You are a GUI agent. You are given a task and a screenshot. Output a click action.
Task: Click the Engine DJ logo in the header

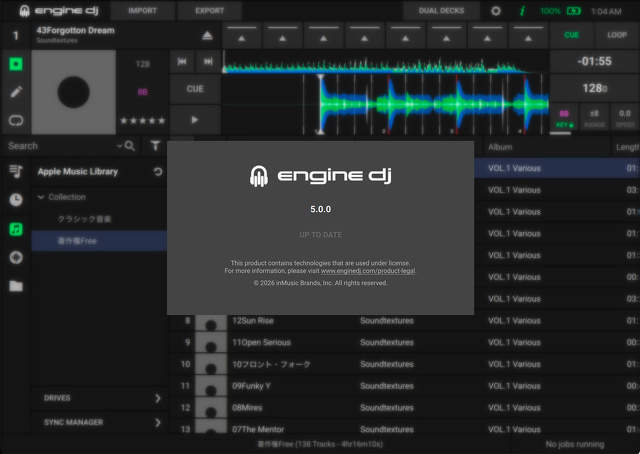pyautogui.click(x=59, y=11)
